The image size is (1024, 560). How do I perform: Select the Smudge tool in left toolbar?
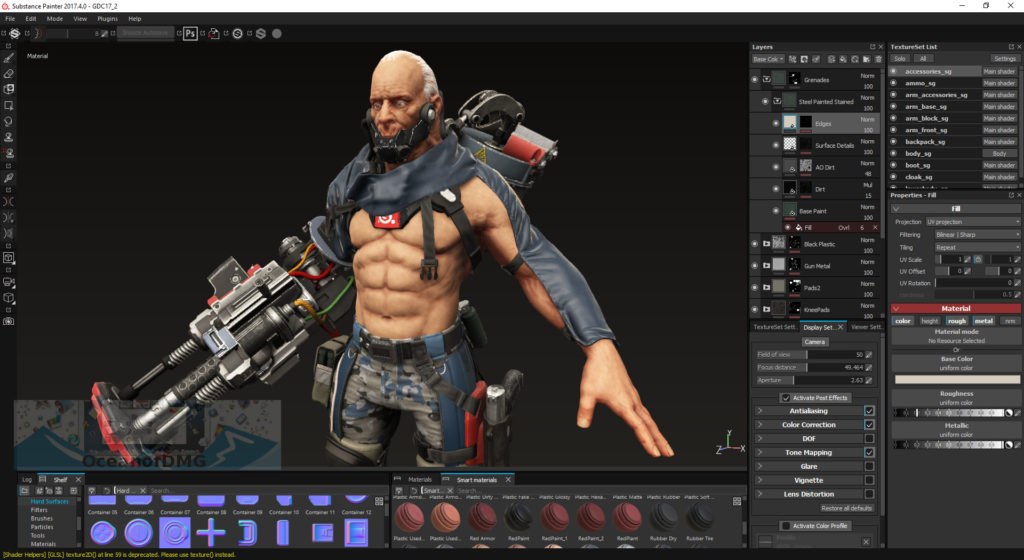(x=8, y=121)
